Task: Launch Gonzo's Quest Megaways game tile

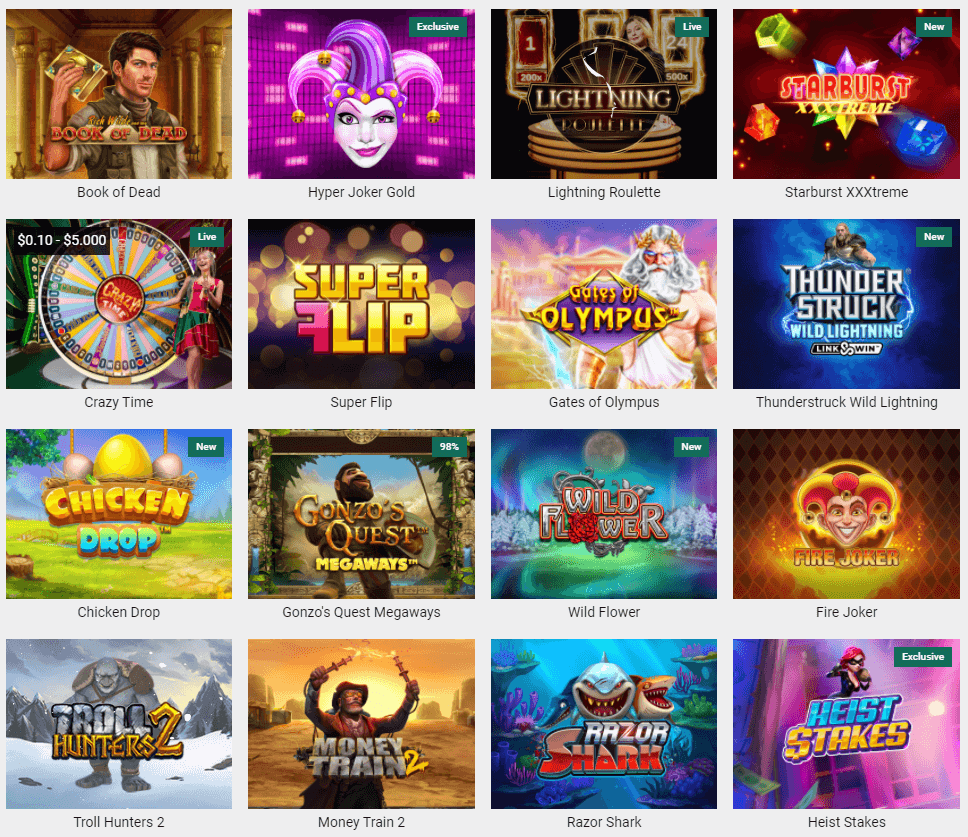Action: [361, 514]
